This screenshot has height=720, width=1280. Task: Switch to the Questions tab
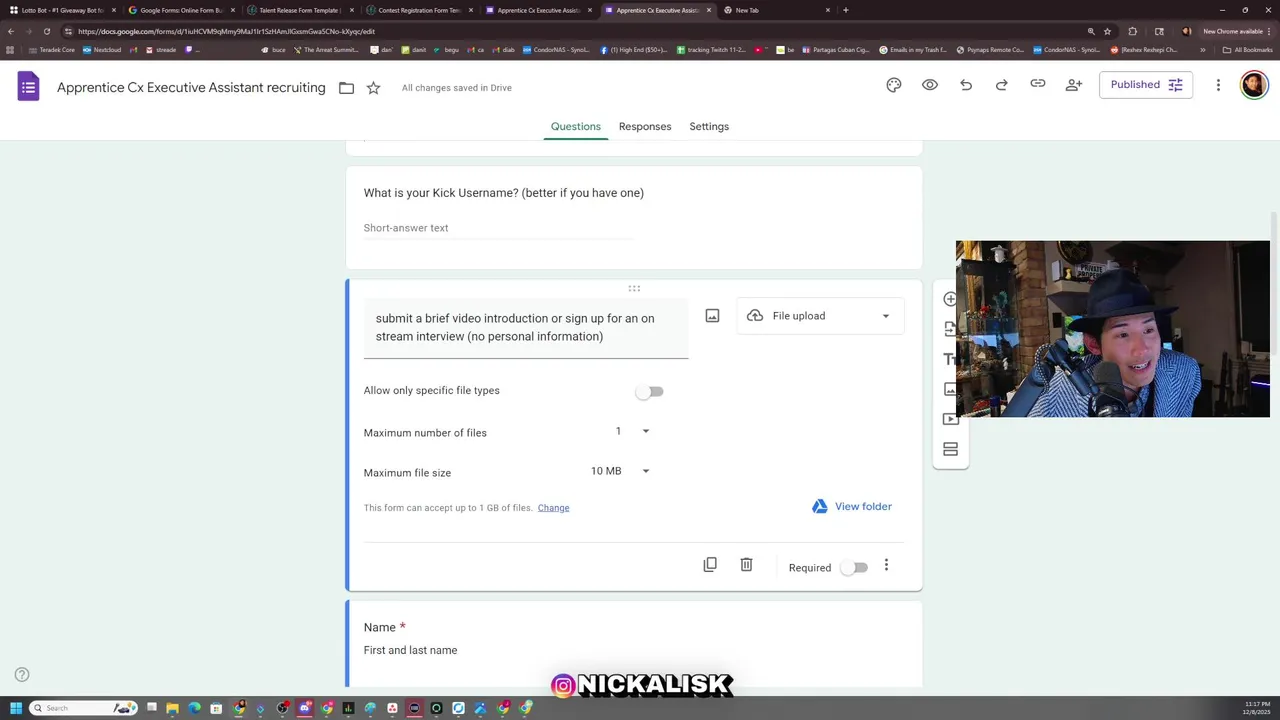pyautogui.click(x=576, y=126)
